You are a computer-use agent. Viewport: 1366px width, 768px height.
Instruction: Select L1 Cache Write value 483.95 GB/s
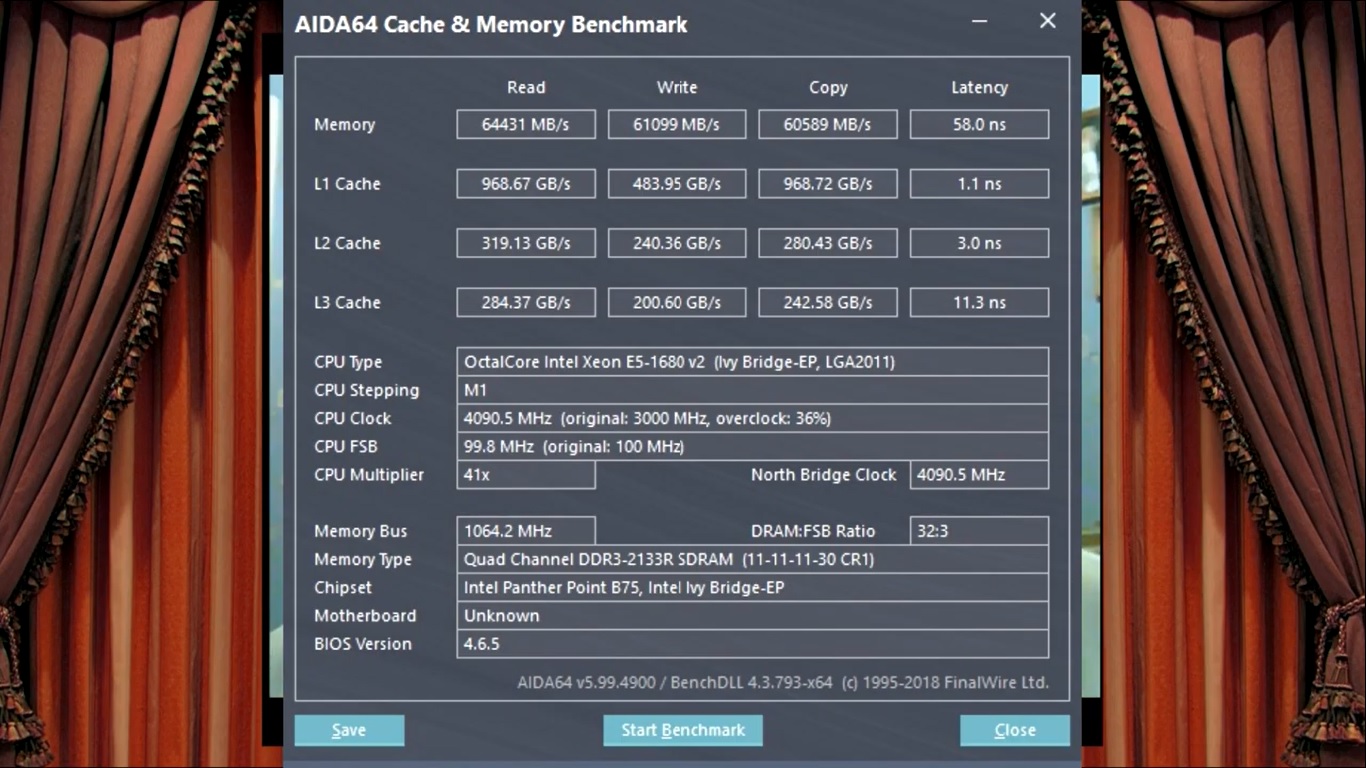(677, 184)
